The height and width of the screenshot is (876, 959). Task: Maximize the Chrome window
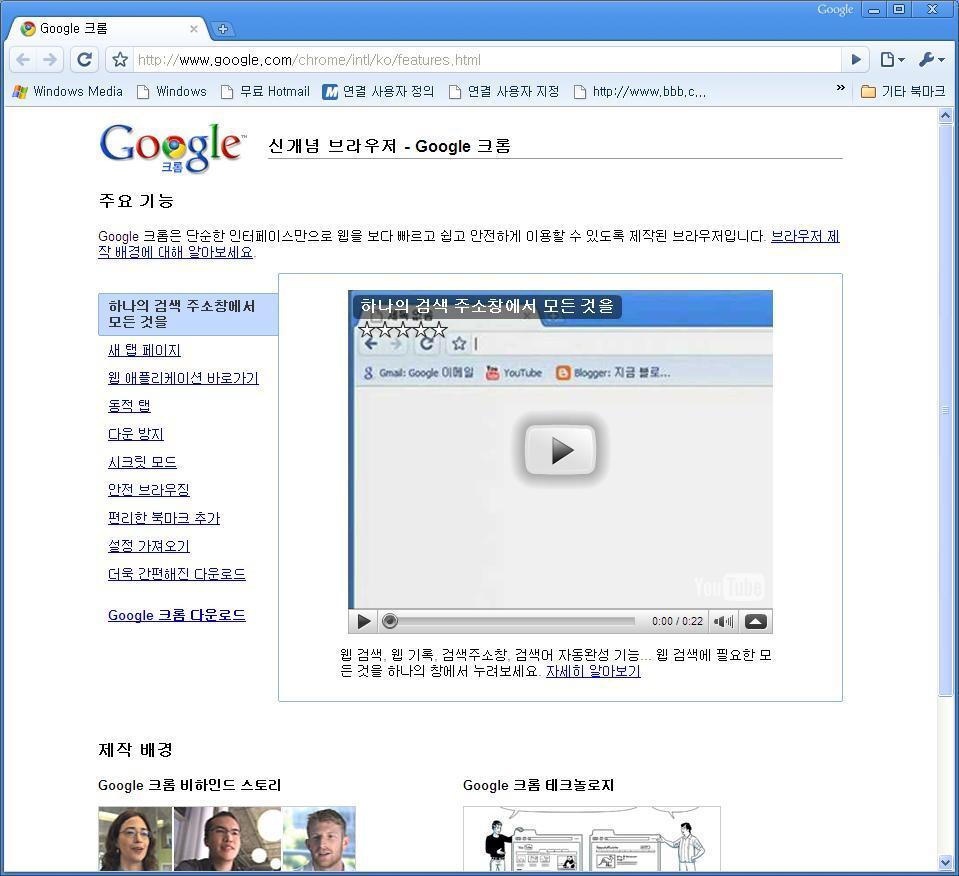click(x=899, y=10)
